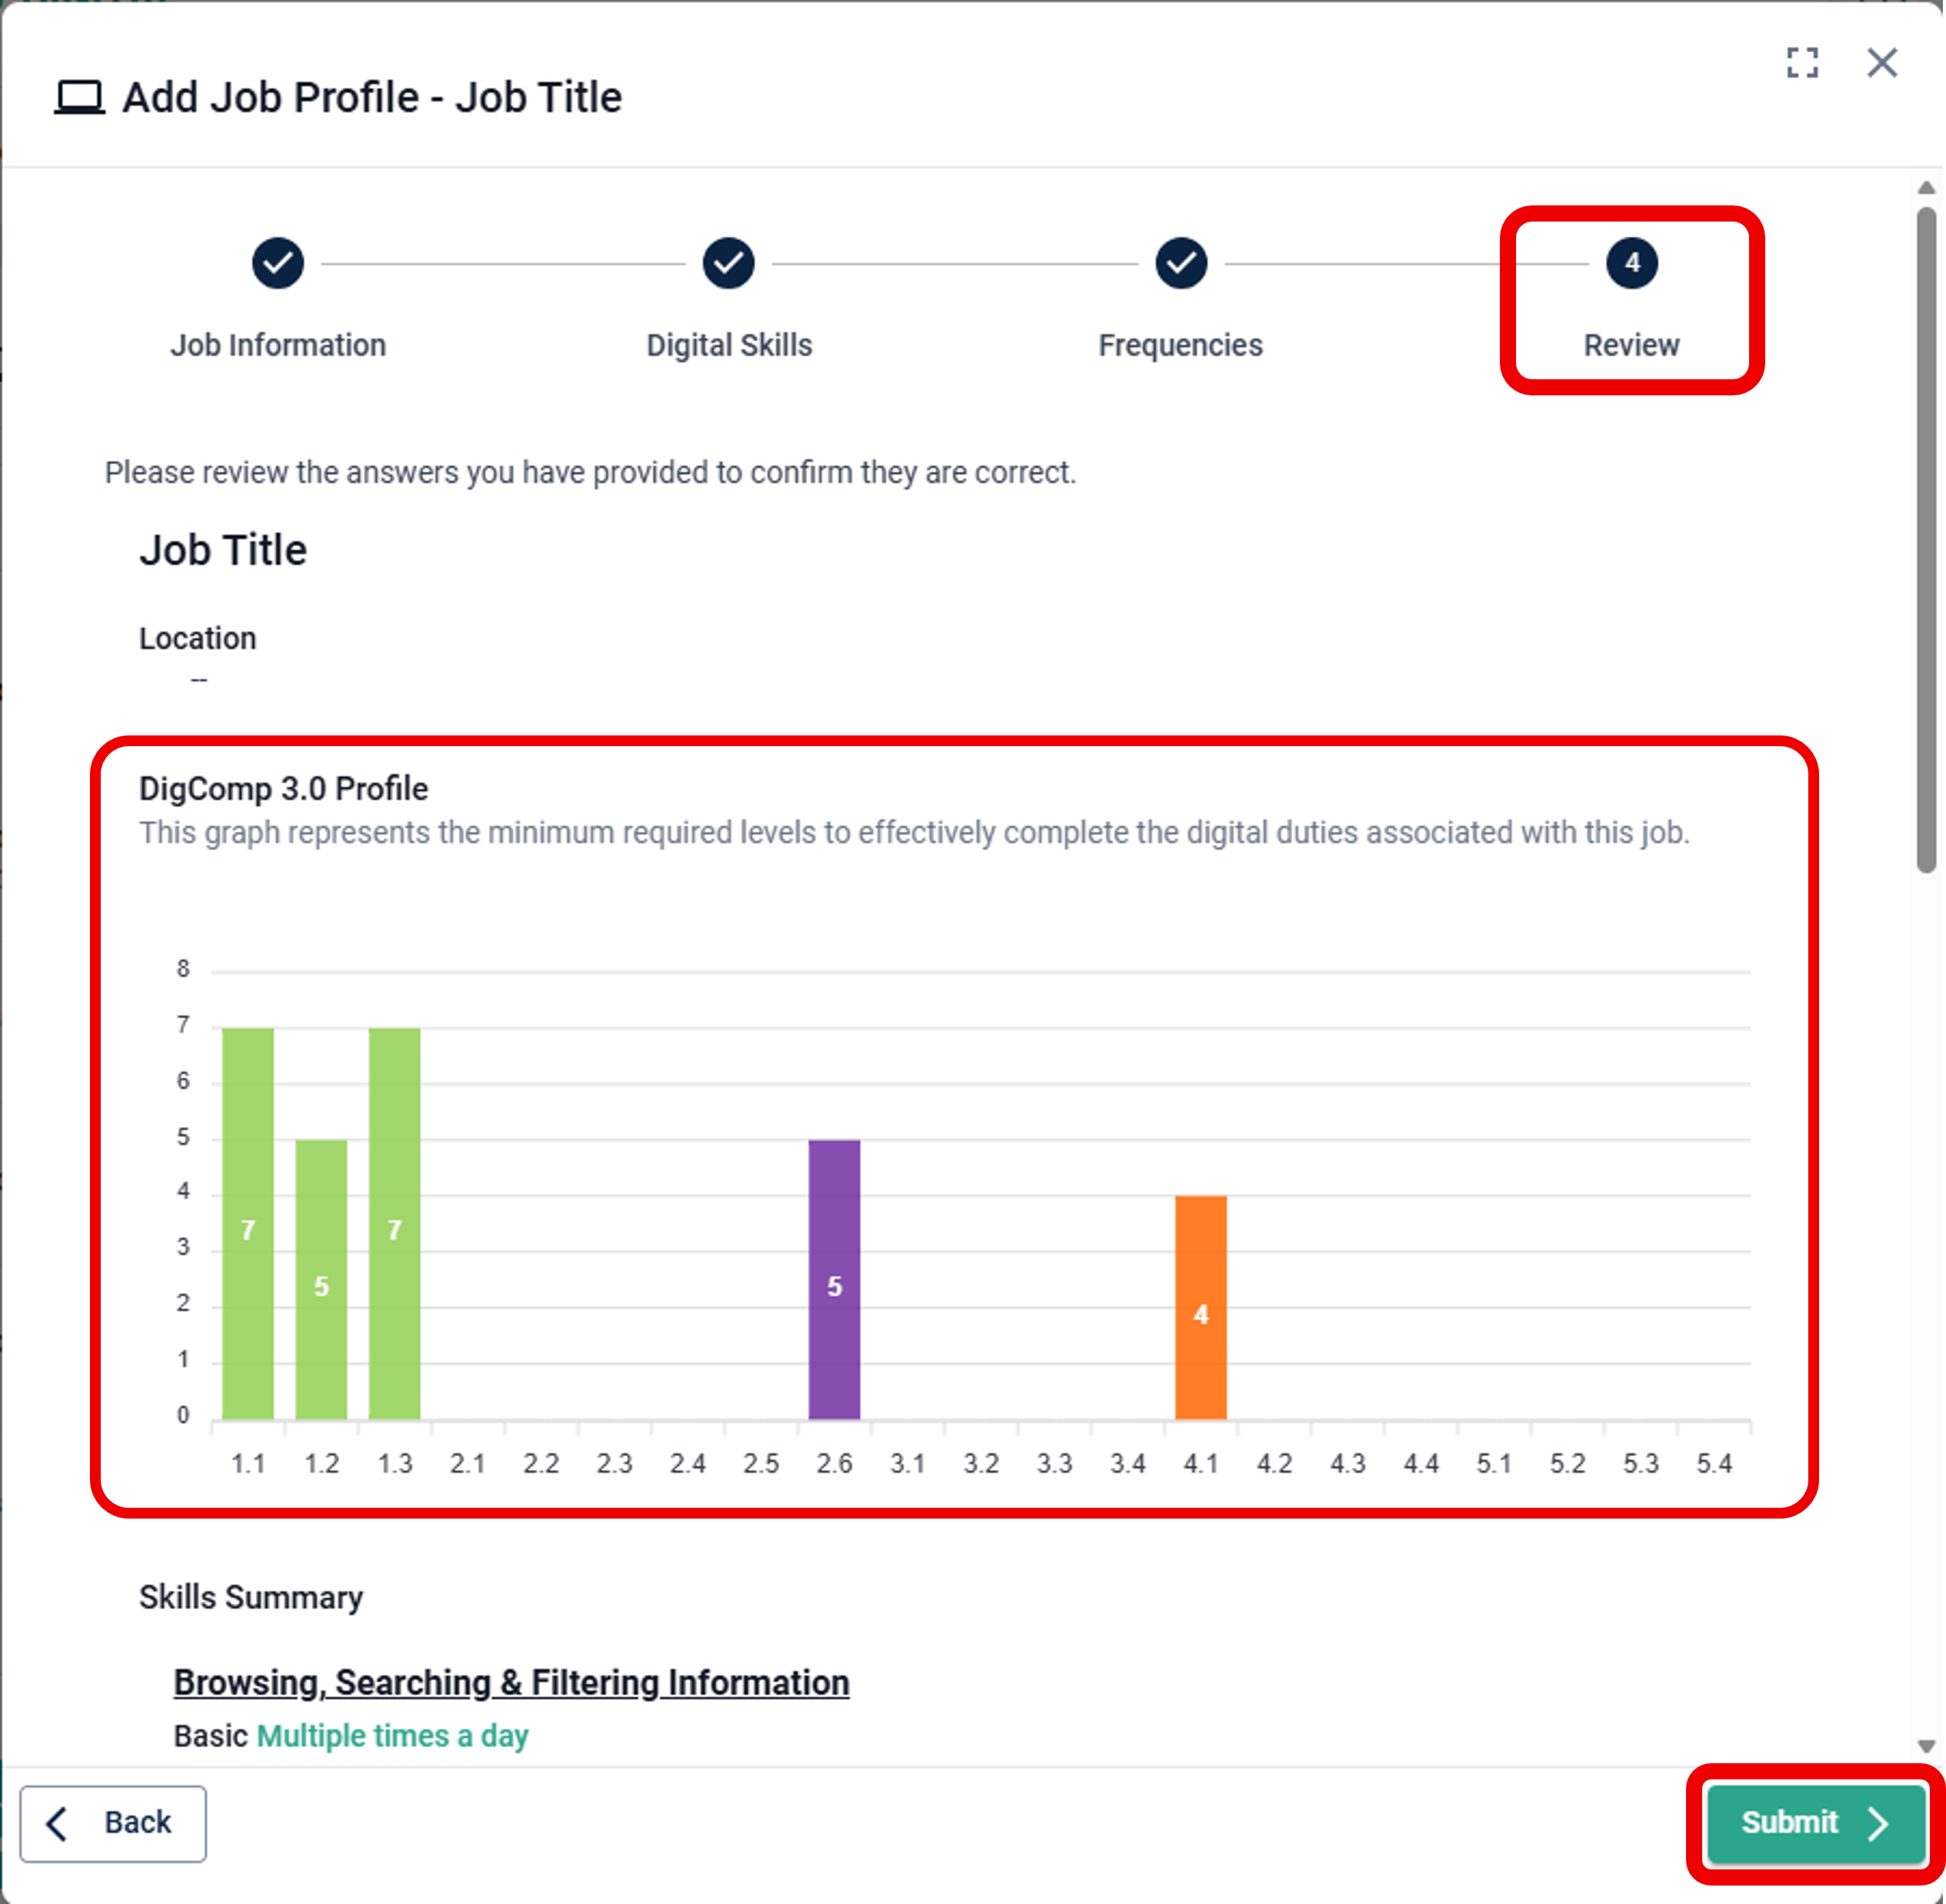
Task: Close the Add Job Profile dialog
Action: (x=1881, y=63)
